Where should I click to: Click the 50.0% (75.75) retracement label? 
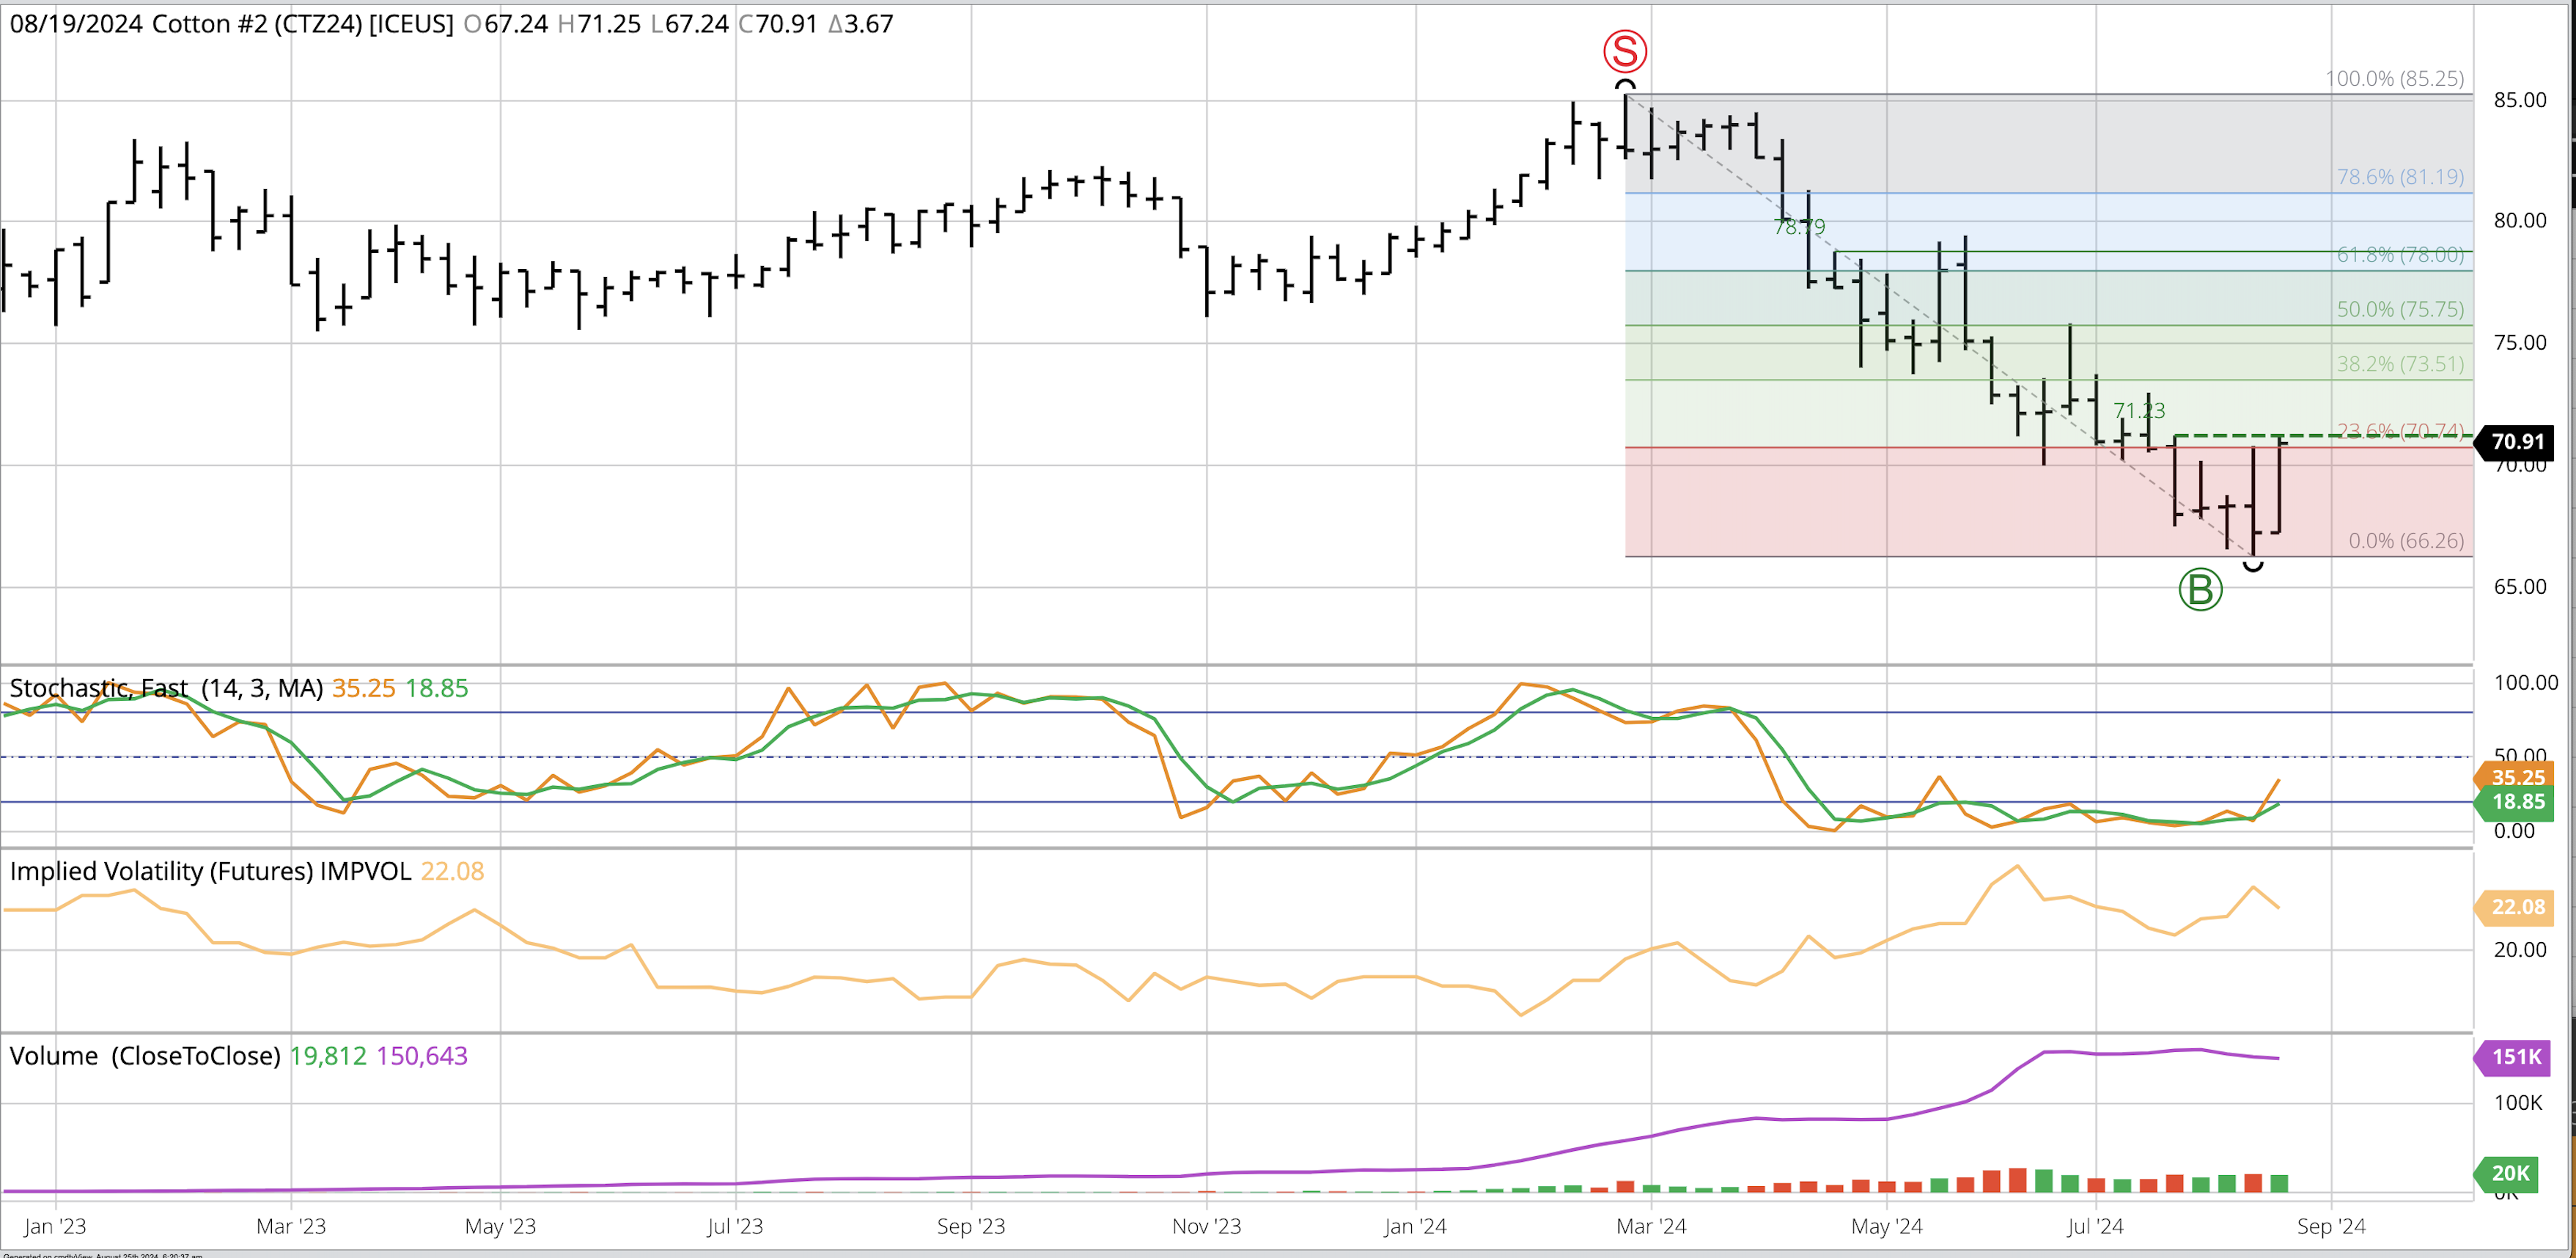click(2400, 309)
